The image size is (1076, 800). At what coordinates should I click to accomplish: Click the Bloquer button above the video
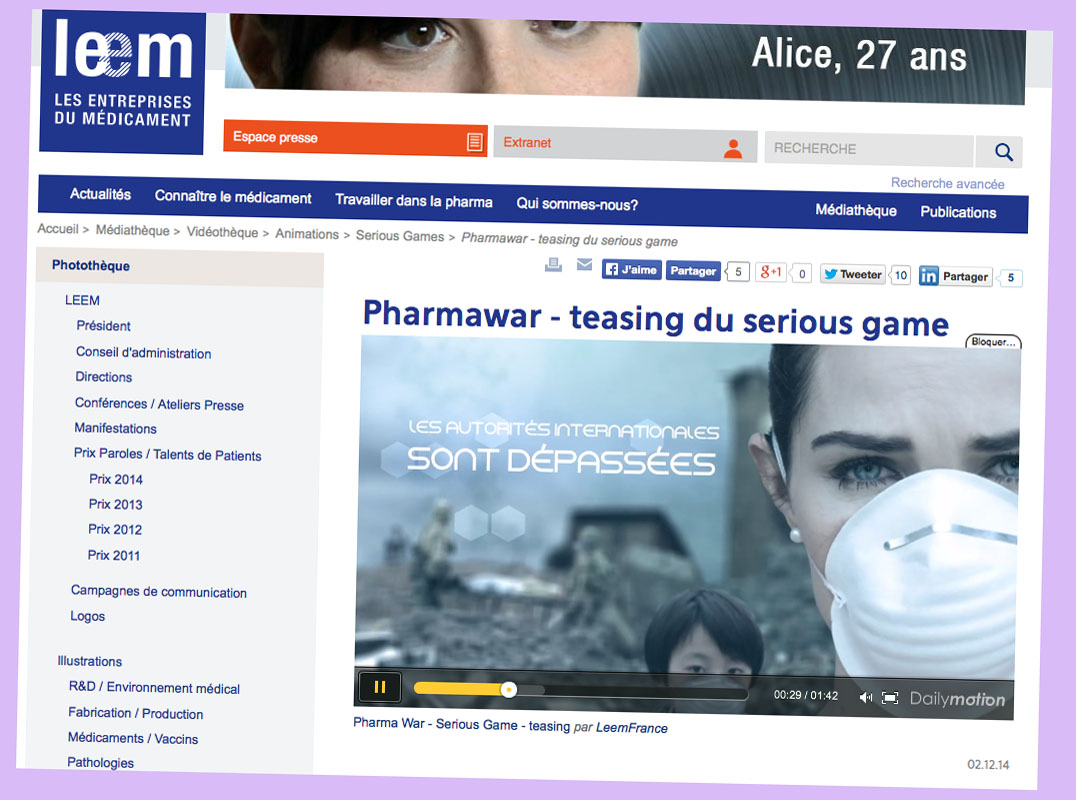(993, 343)
